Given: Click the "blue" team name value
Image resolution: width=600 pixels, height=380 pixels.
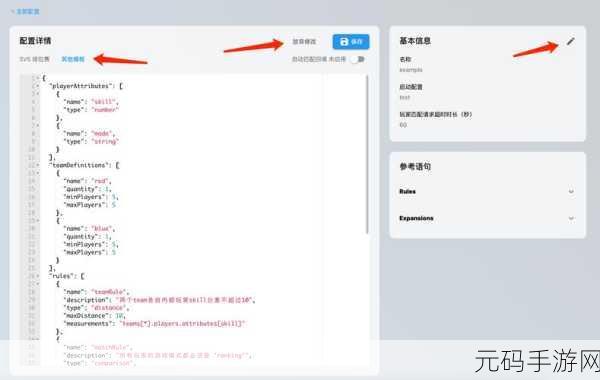Looking at the screenshot, I should [103, 228].
